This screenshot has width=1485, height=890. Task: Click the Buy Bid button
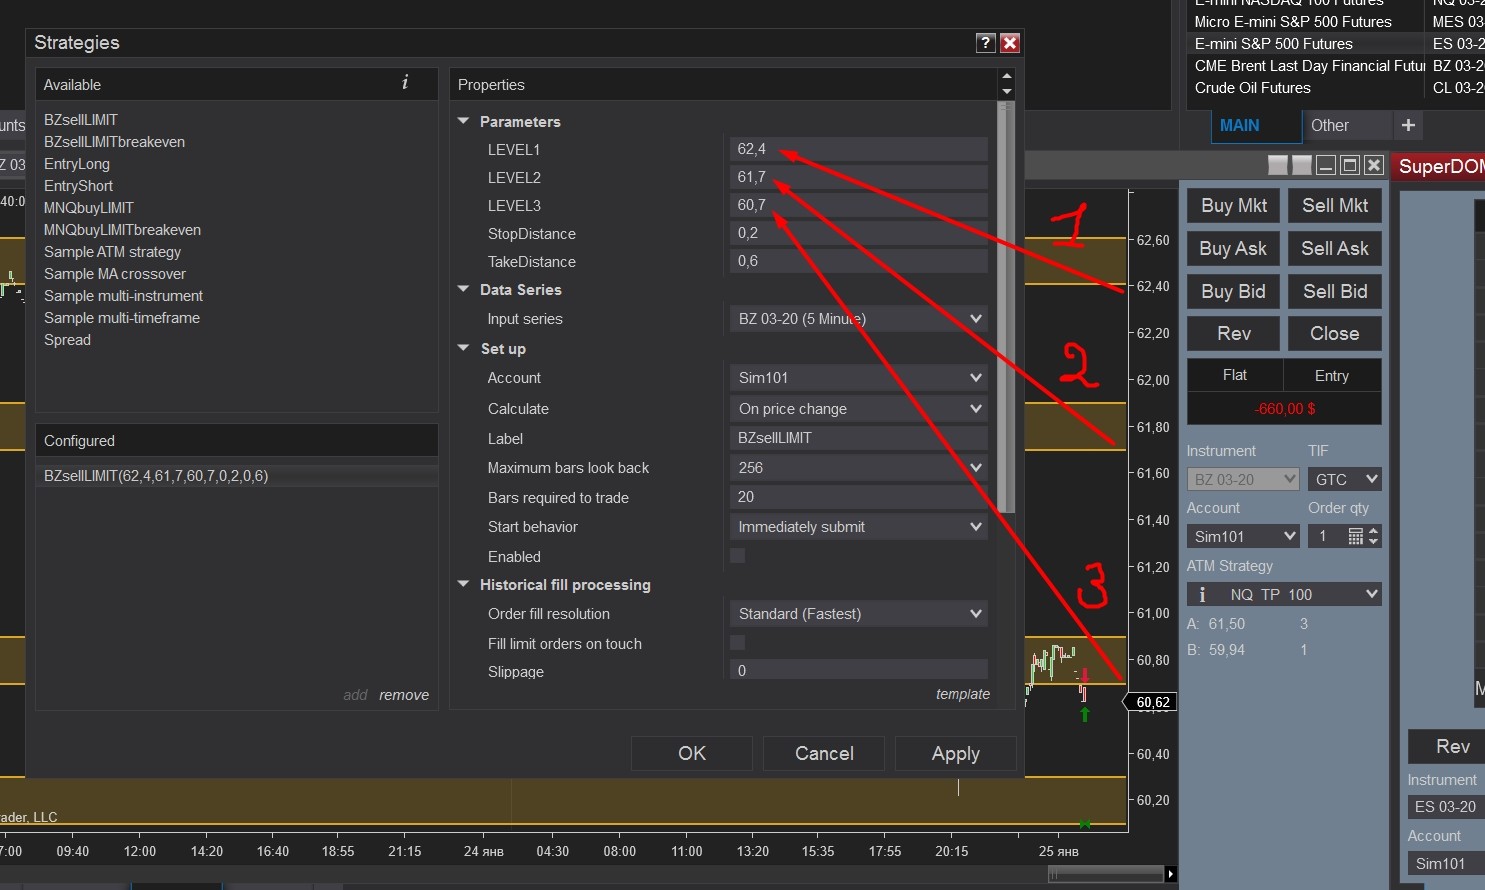click(x=1234, y=291)
